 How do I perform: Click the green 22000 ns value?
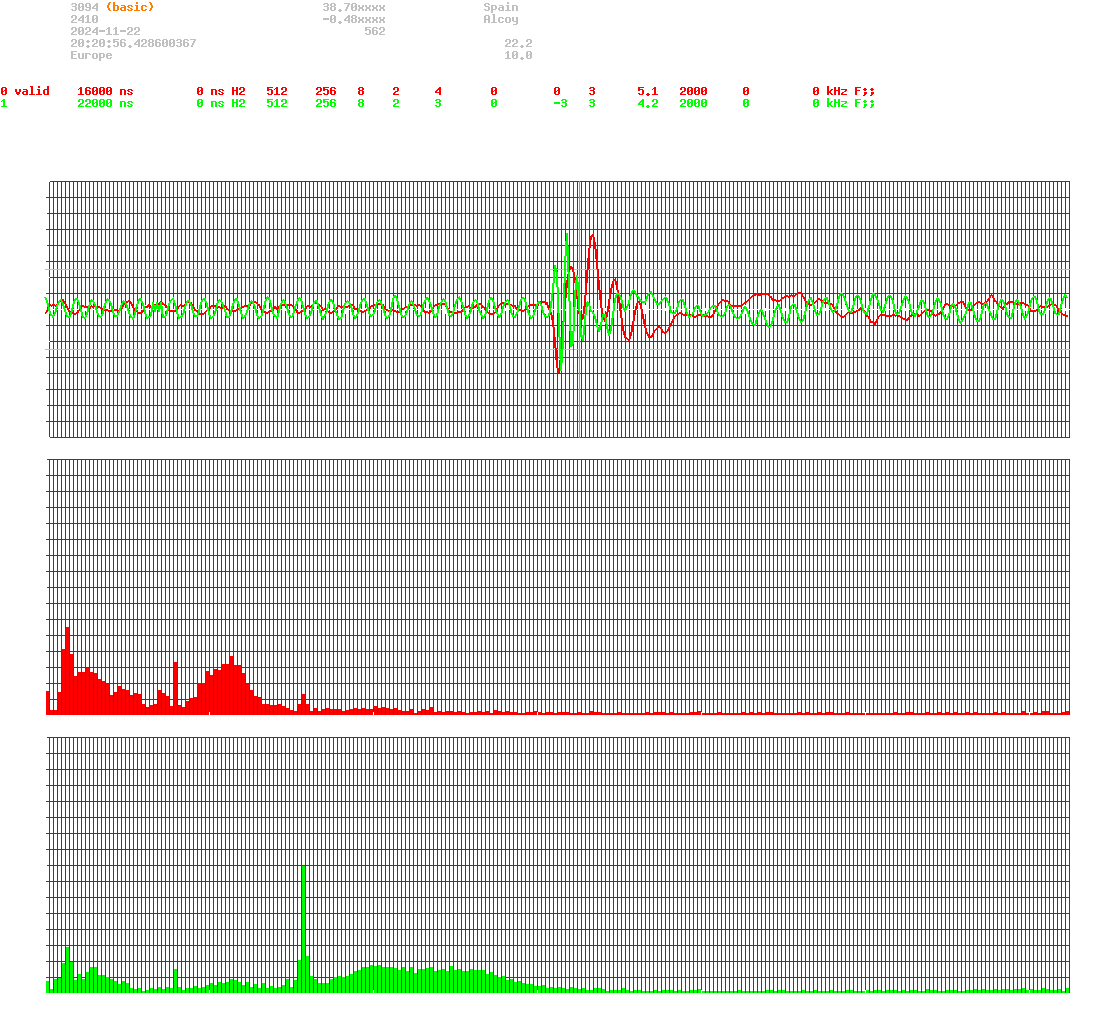point(105,103)
